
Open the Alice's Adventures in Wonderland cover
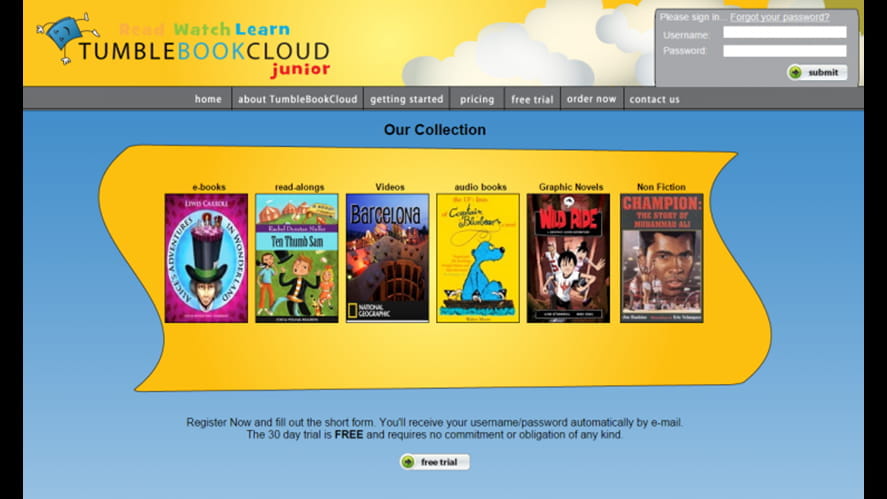pos(206,259)
